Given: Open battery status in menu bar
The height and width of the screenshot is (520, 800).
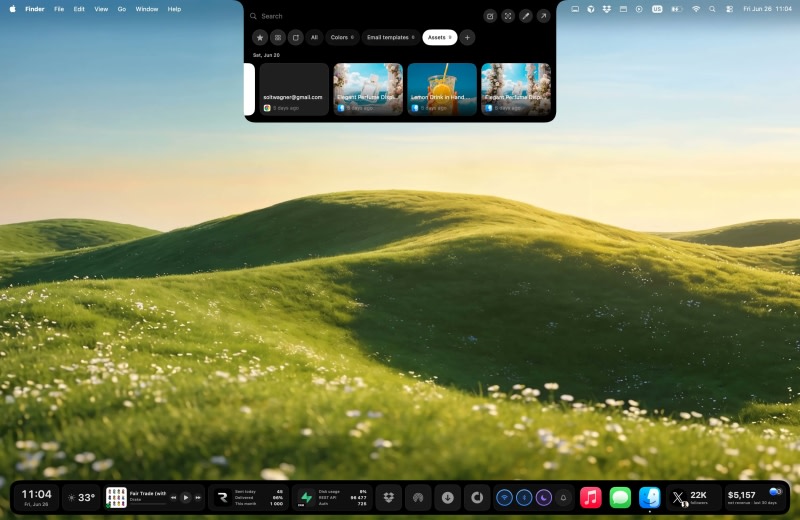Looking at the screenshot, I should point(677,9).
